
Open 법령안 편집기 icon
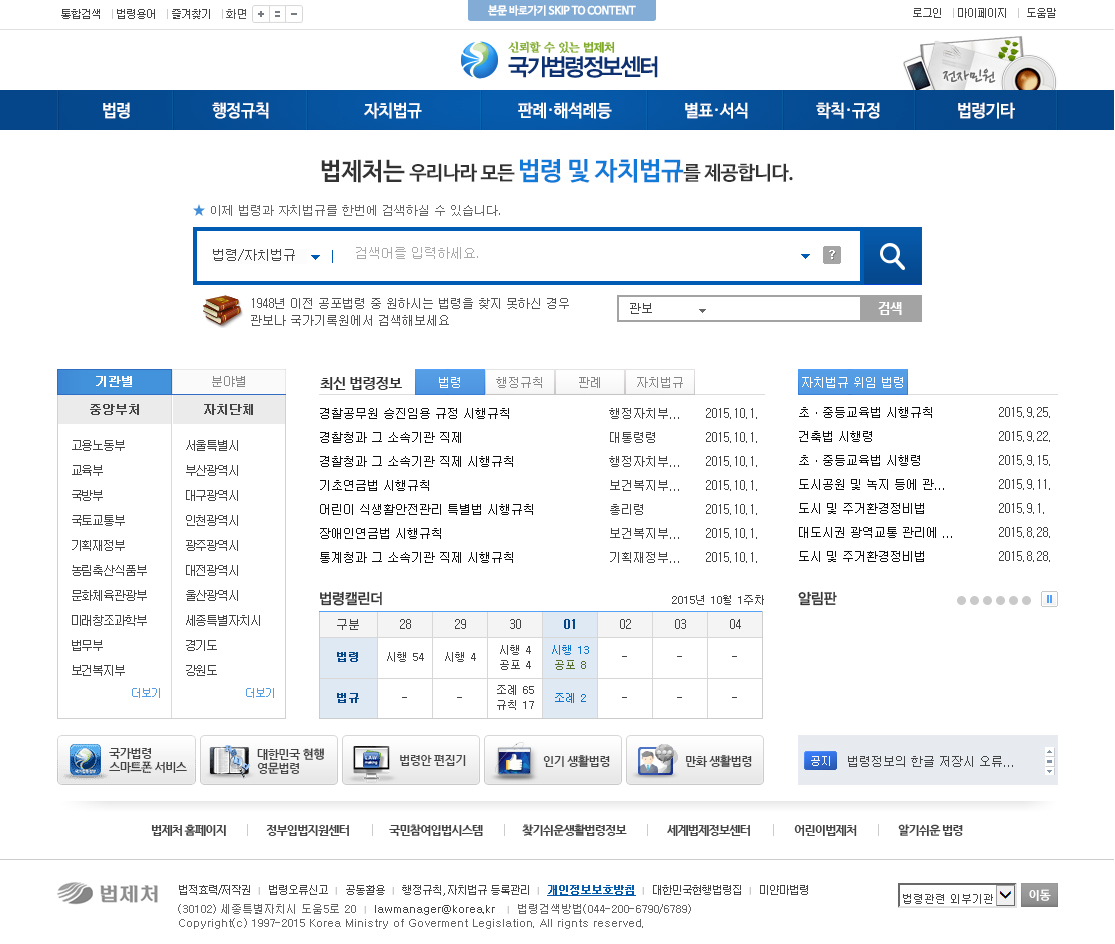click(x=411, y=760)
